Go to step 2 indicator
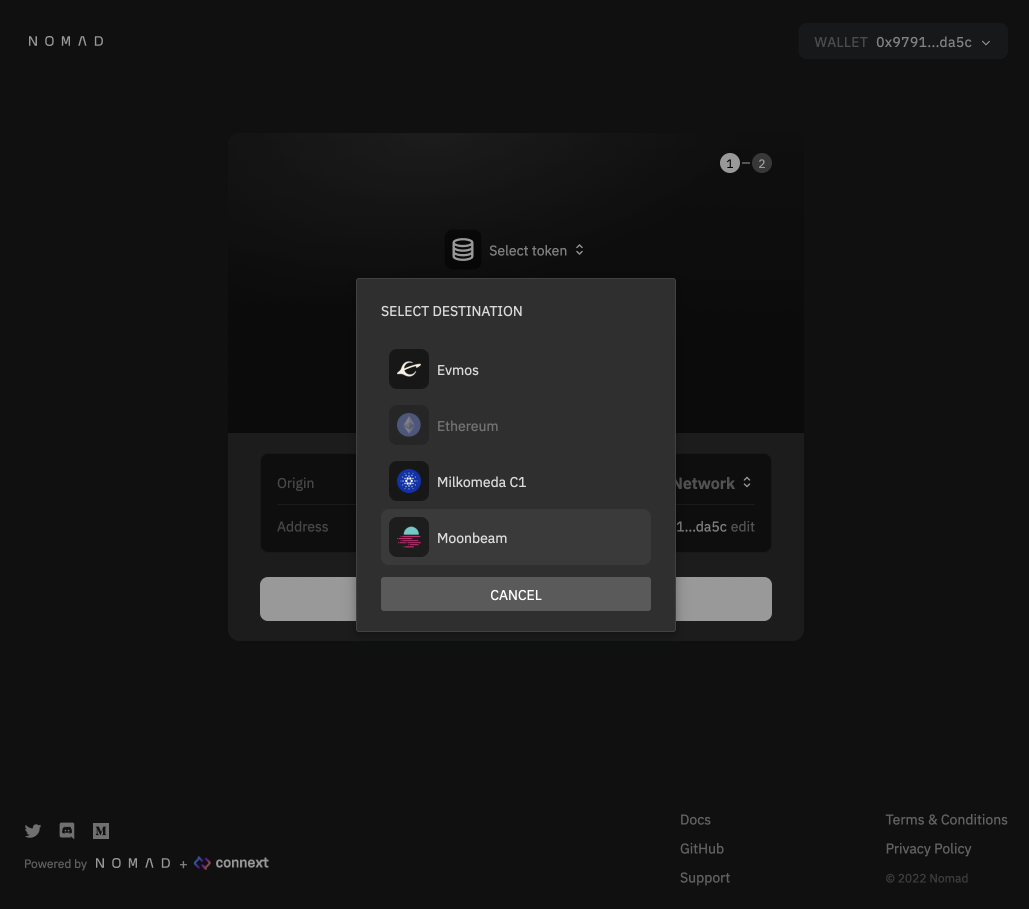1029x909 pixels. tap(762, 163)
